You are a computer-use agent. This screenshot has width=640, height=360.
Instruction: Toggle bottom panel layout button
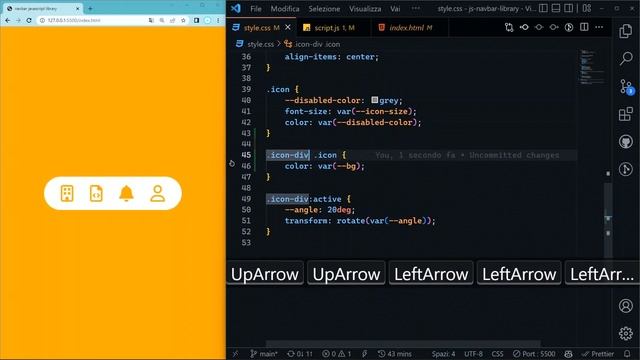click(556, 8)
